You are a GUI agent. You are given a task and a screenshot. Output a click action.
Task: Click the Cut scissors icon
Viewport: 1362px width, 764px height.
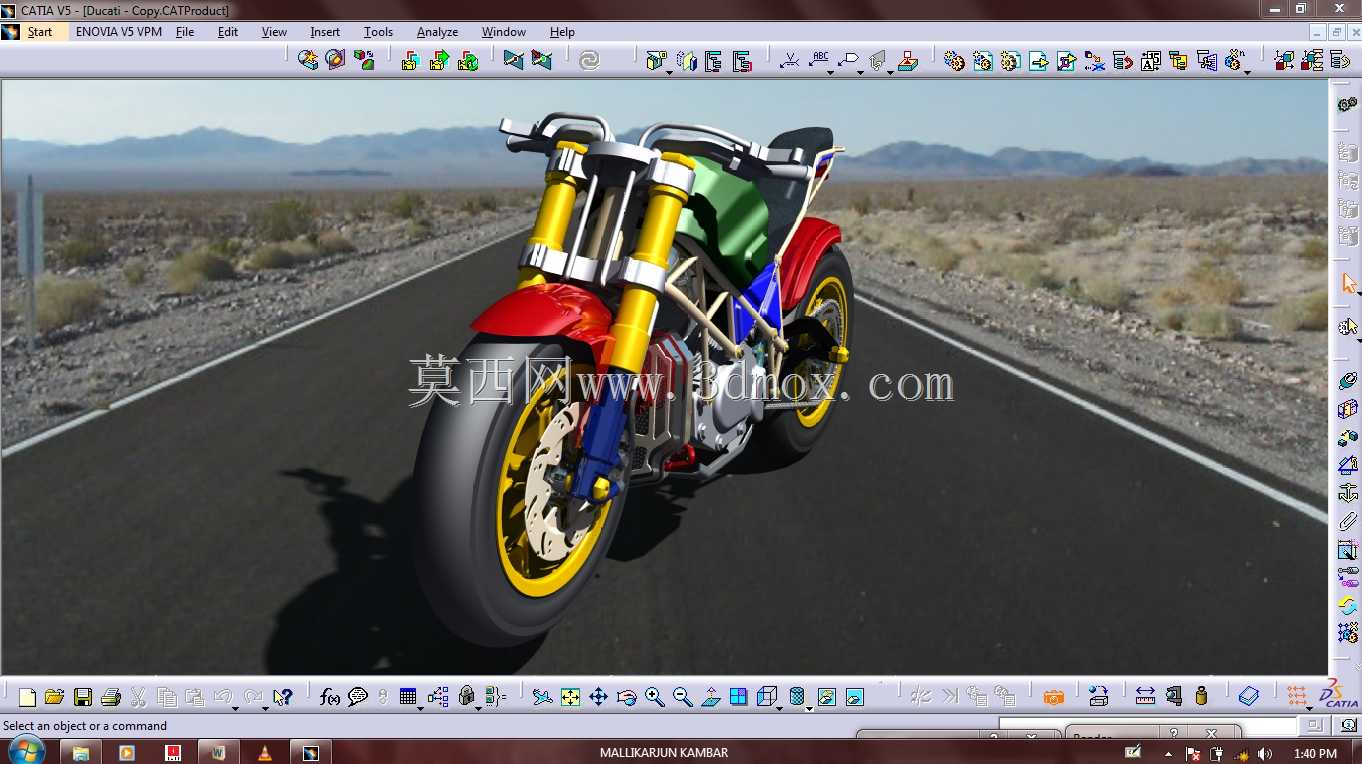coord(139,697)
